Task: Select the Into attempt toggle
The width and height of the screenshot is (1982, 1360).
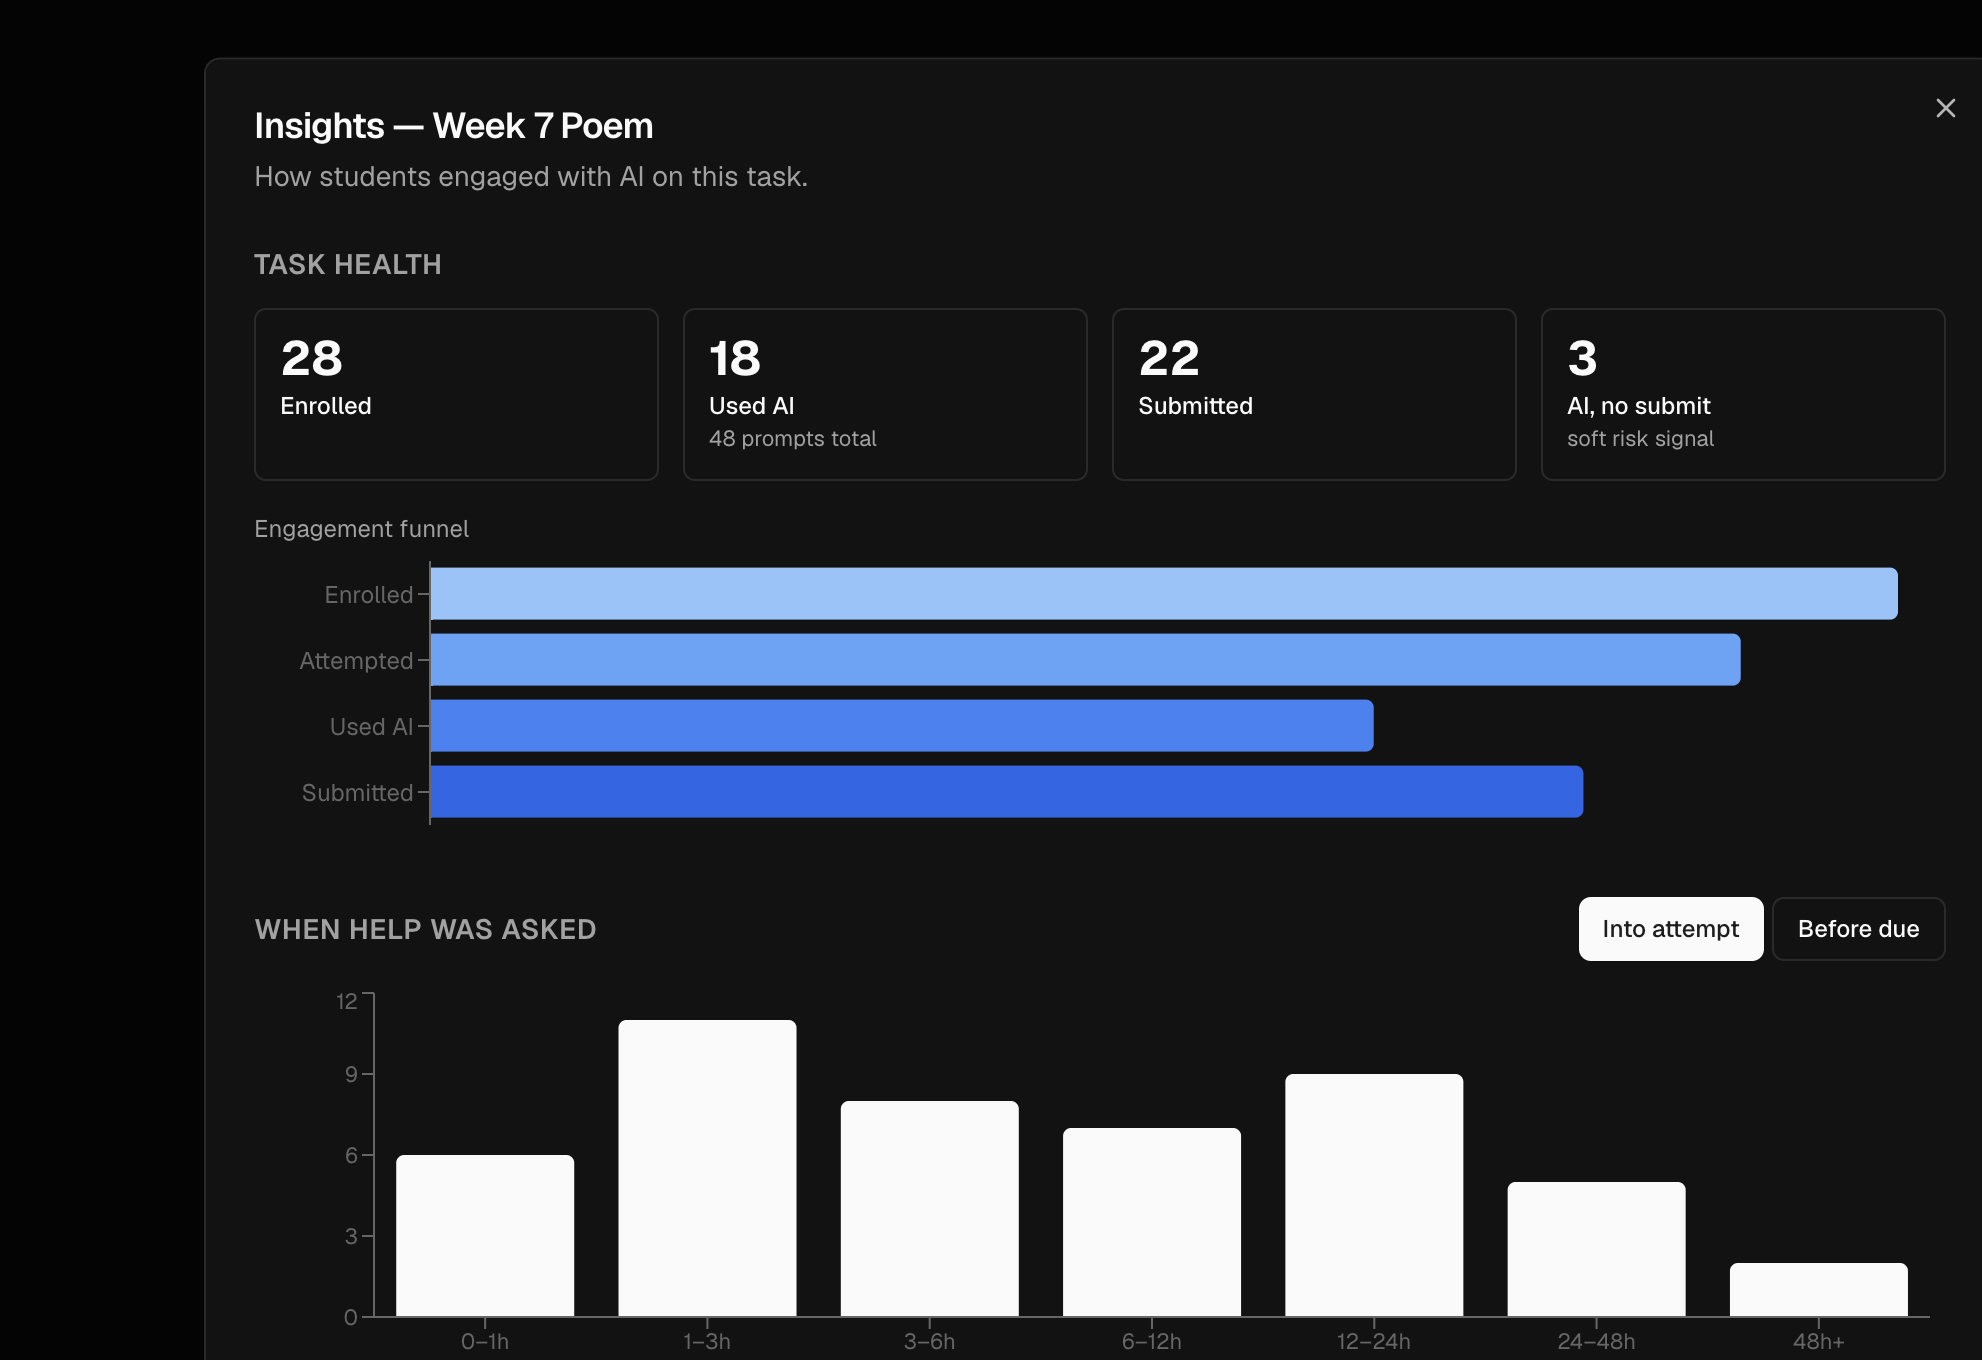Action: [1671, 929]
